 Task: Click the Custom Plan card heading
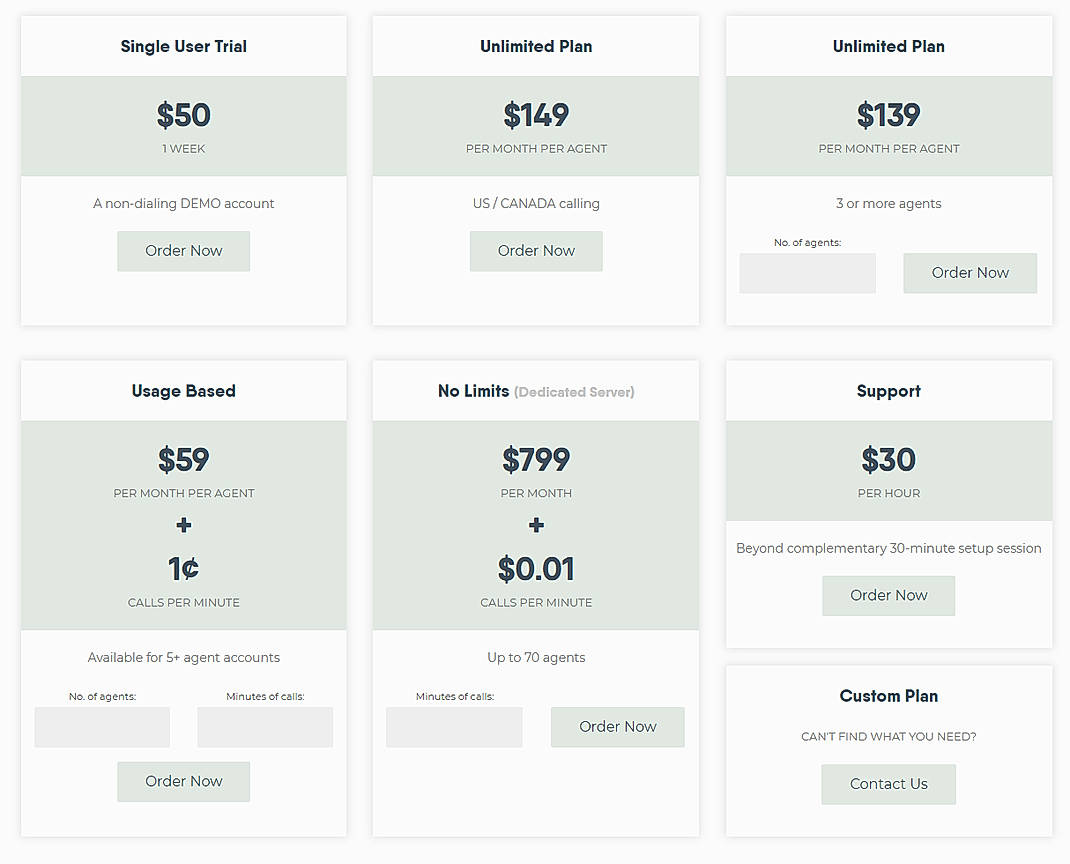pyautogui.click(x=888, y=696)
